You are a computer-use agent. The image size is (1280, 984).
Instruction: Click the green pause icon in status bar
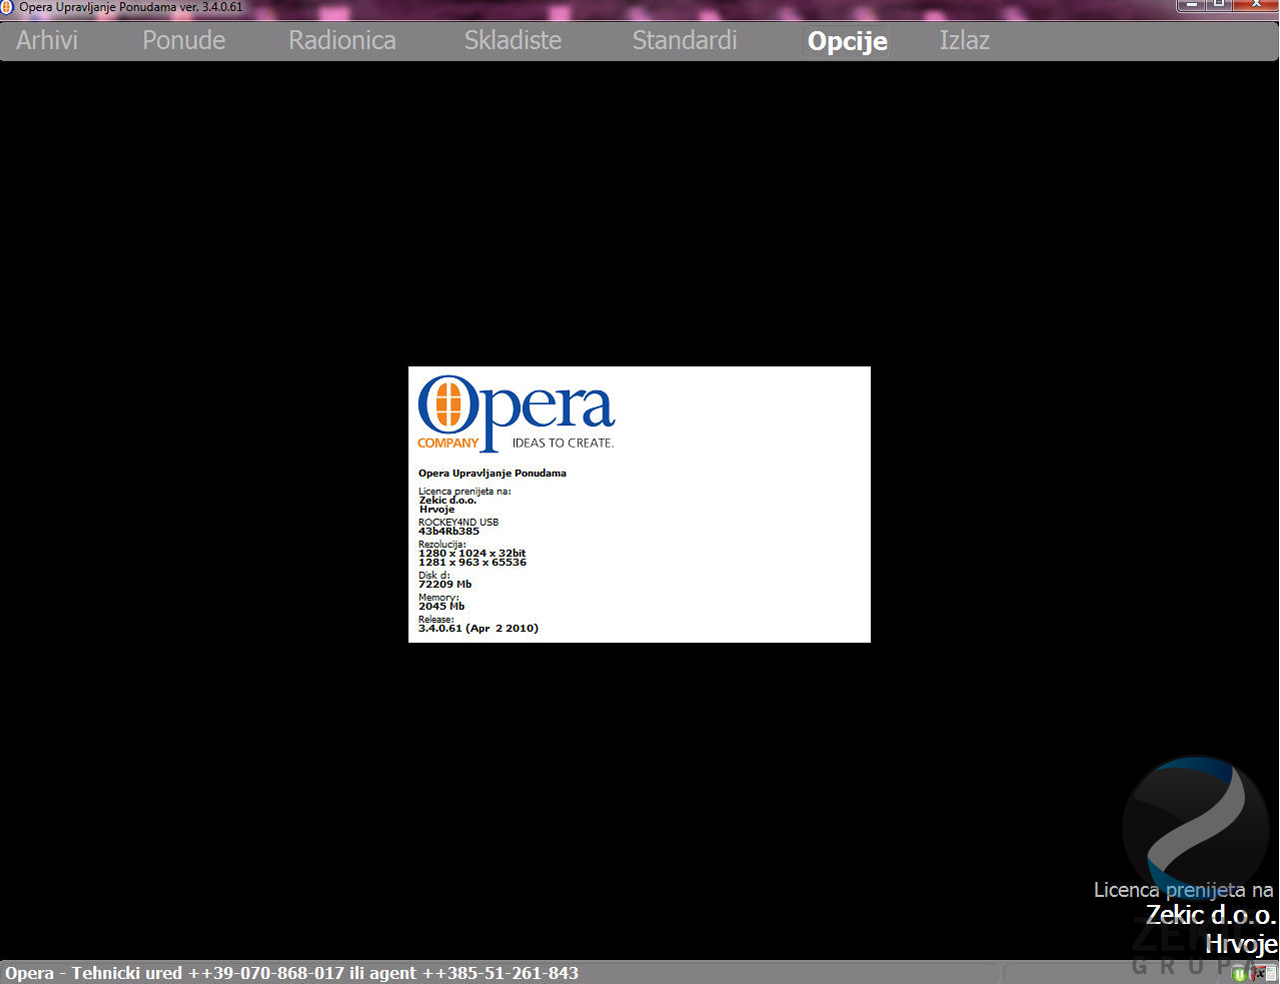pyautogui.click(x=1239, y=974)
